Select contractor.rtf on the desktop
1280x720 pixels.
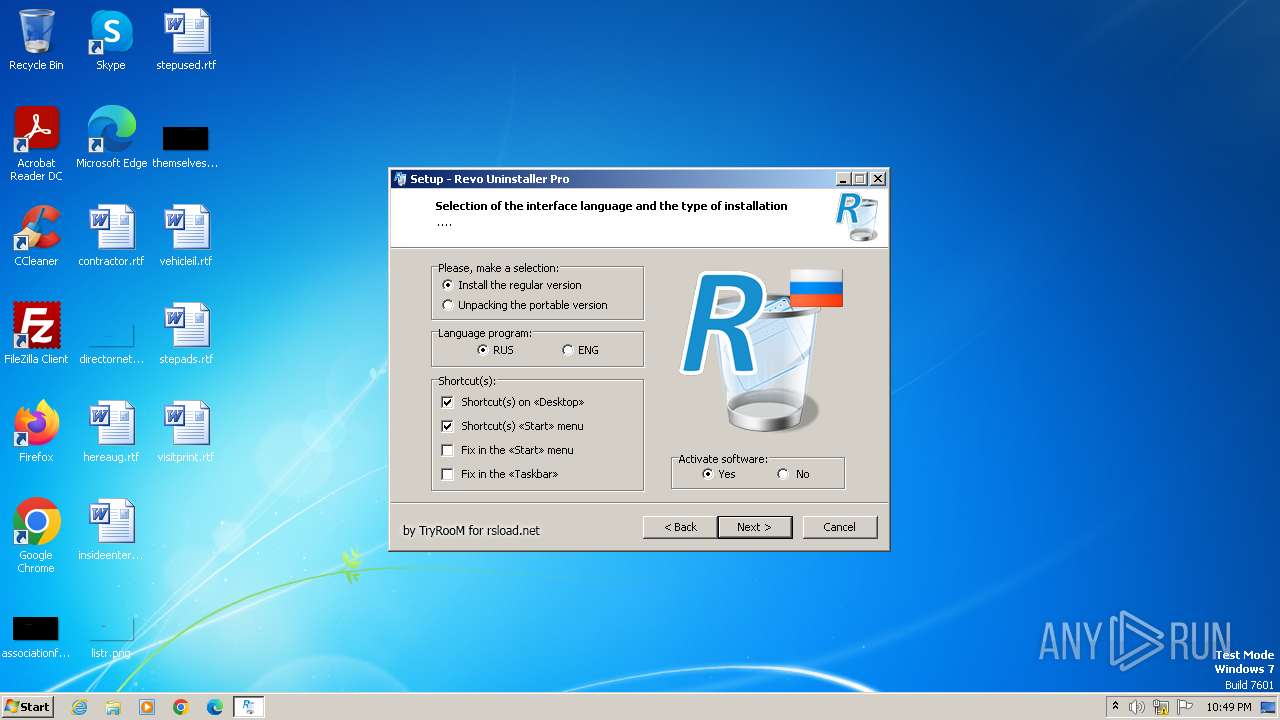pos(111,236)
